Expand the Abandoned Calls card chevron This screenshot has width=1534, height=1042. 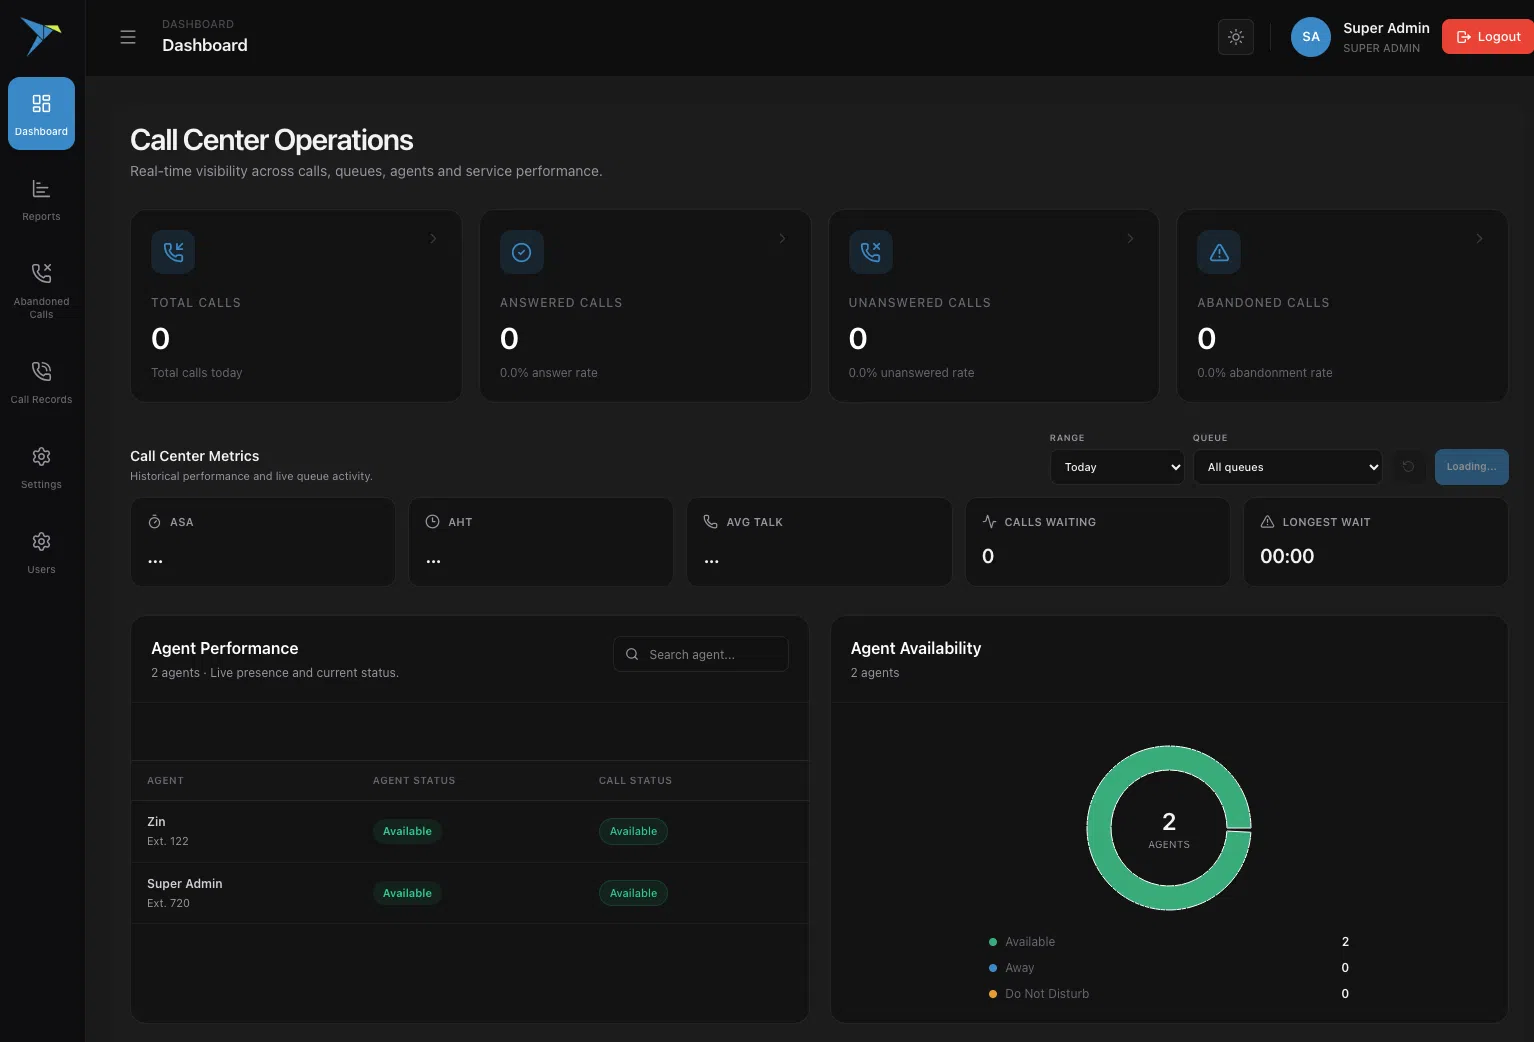[1479, 238]
